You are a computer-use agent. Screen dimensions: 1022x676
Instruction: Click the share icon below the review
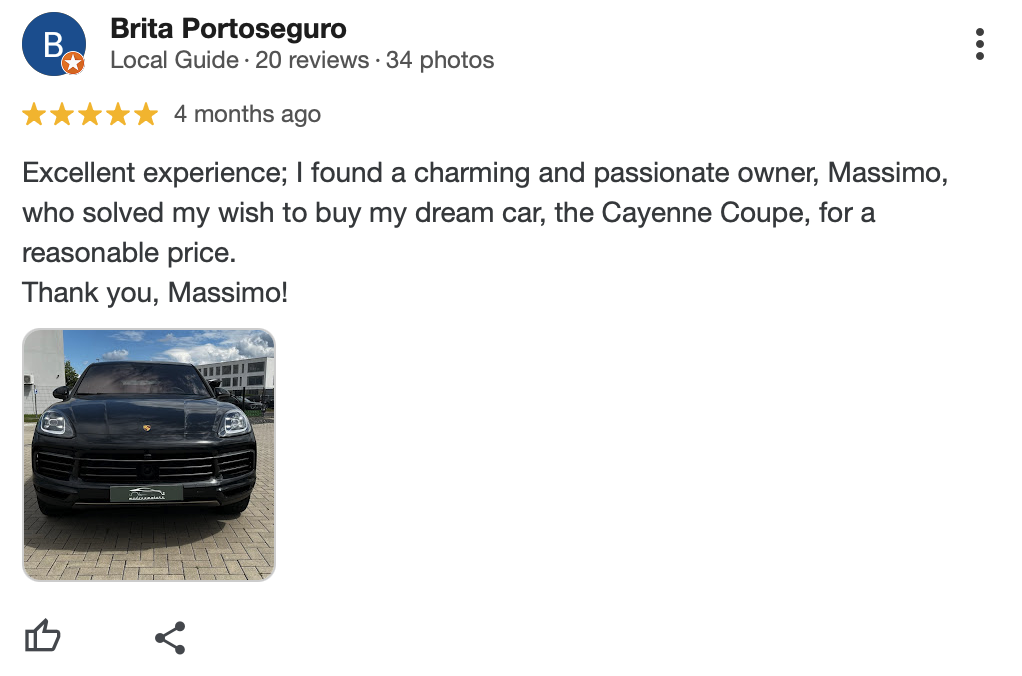tap(169, 636)
